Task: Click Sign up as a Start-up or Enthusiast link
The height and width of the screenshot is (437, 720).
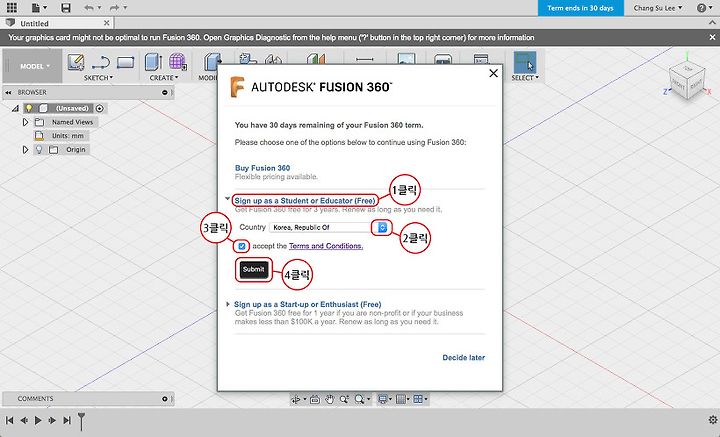Action: [308, 304]
